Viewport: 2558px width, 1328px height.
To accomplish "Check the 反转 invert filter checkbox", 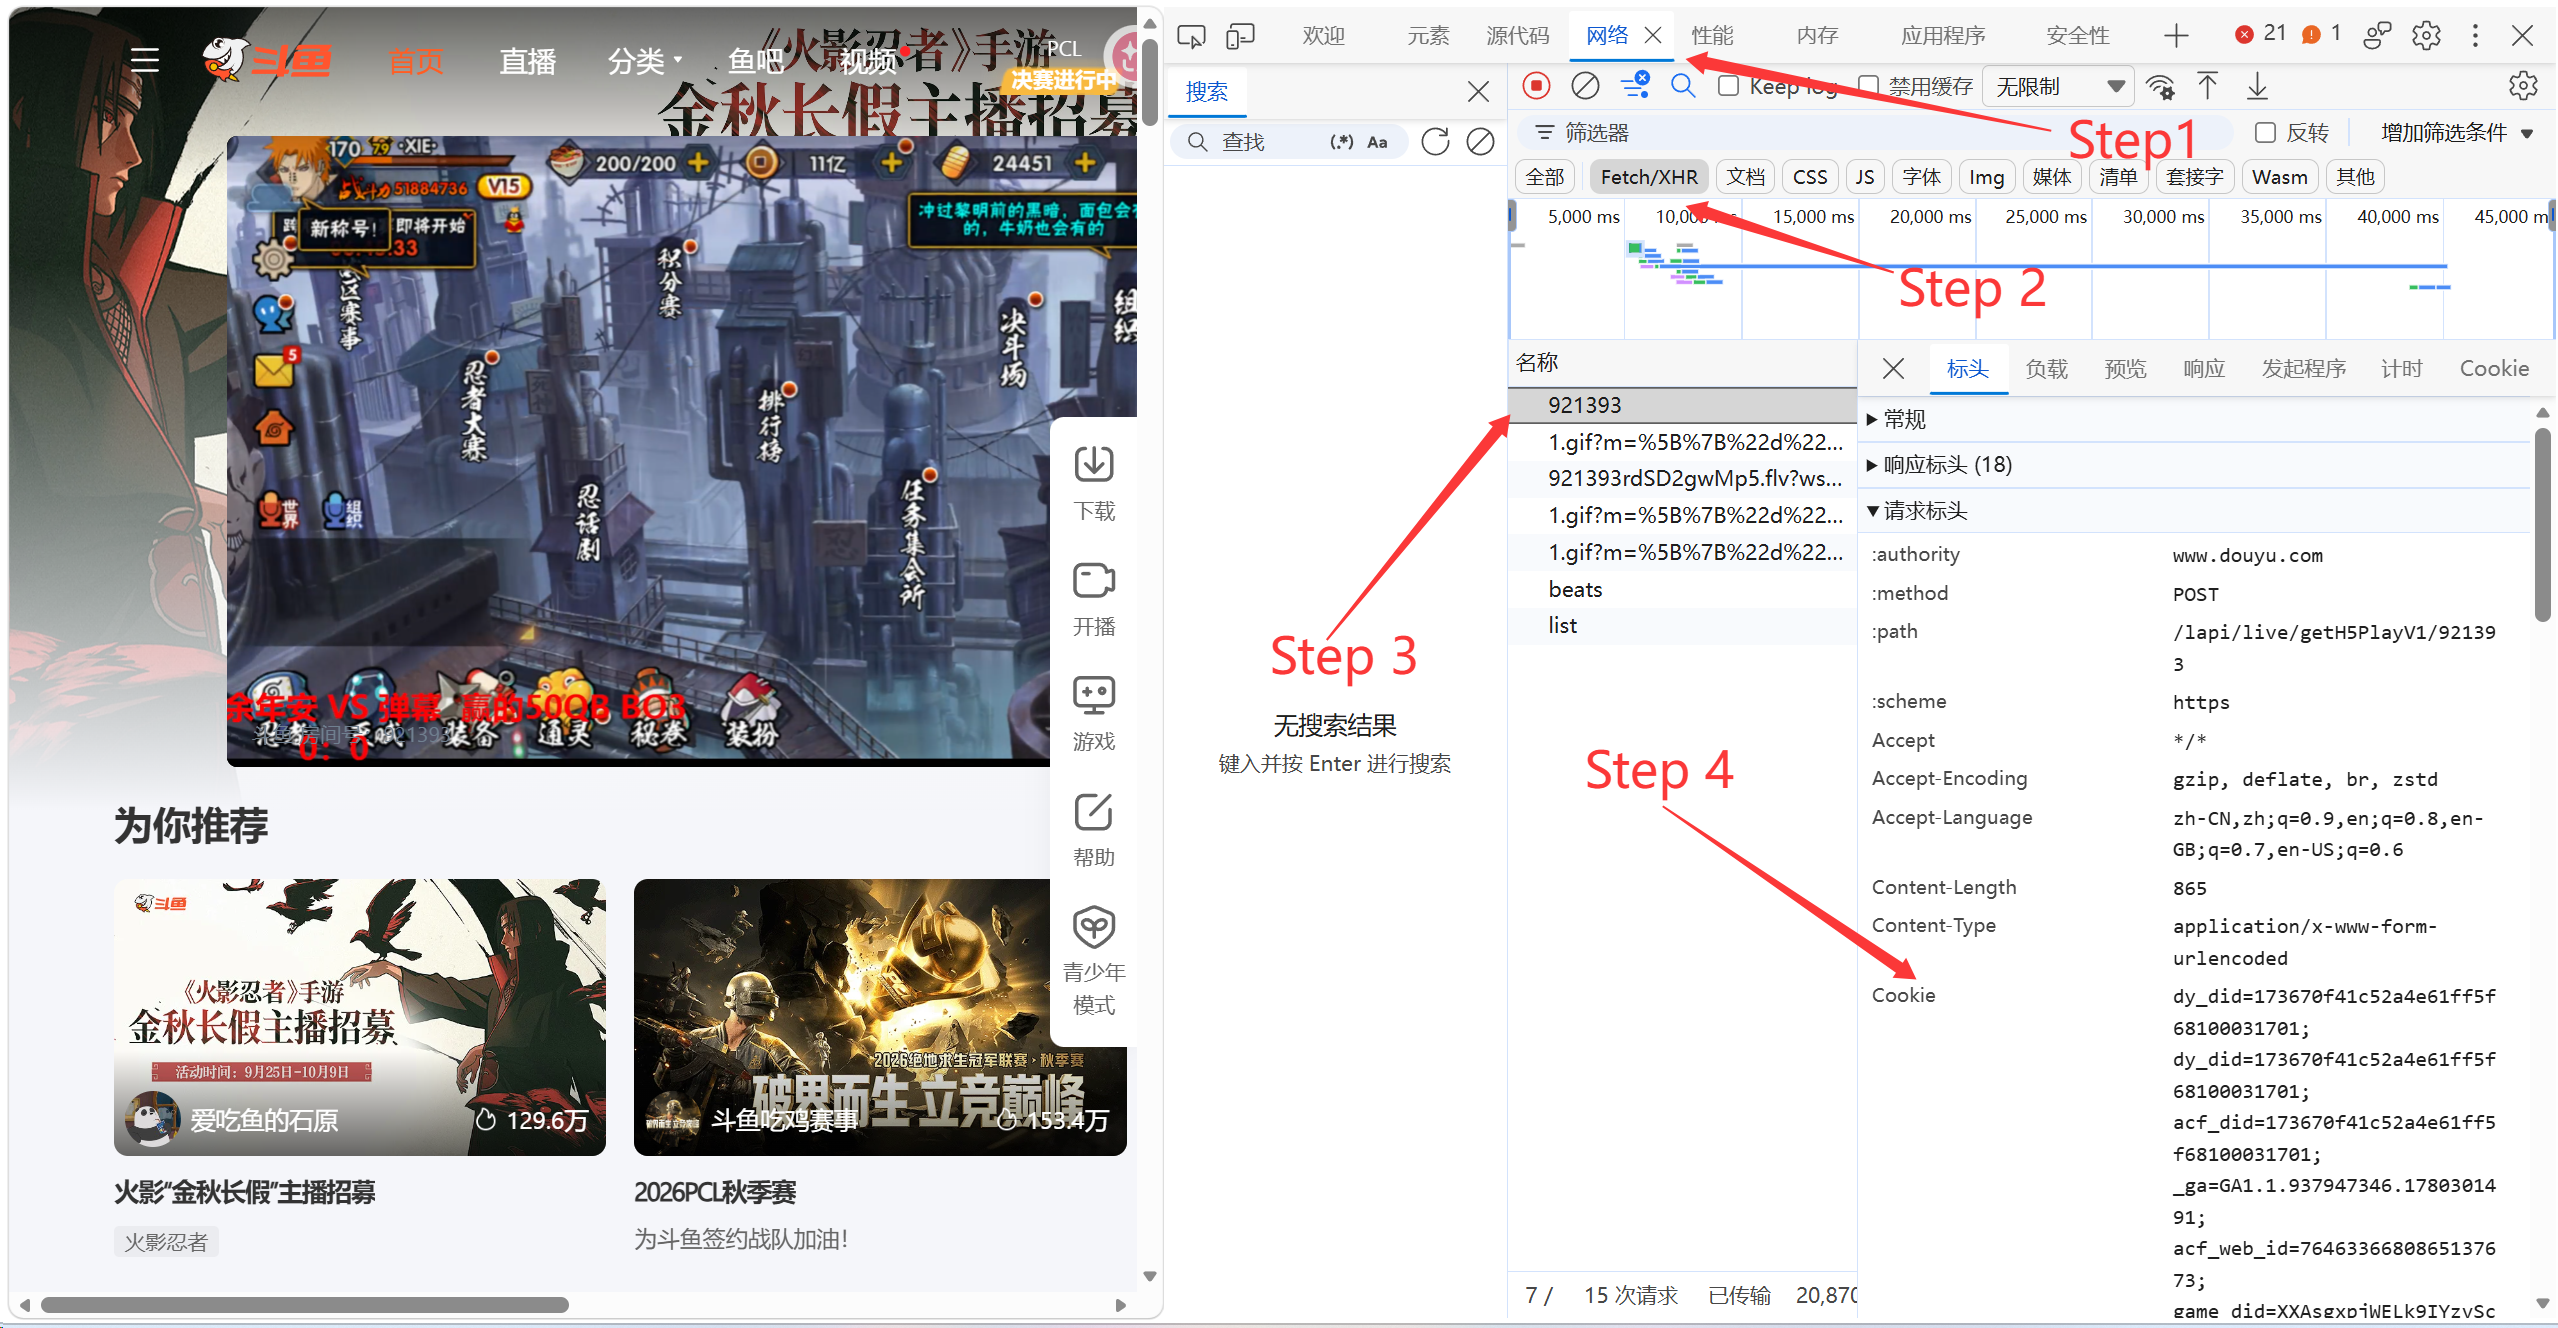I will pos(2265,133).
